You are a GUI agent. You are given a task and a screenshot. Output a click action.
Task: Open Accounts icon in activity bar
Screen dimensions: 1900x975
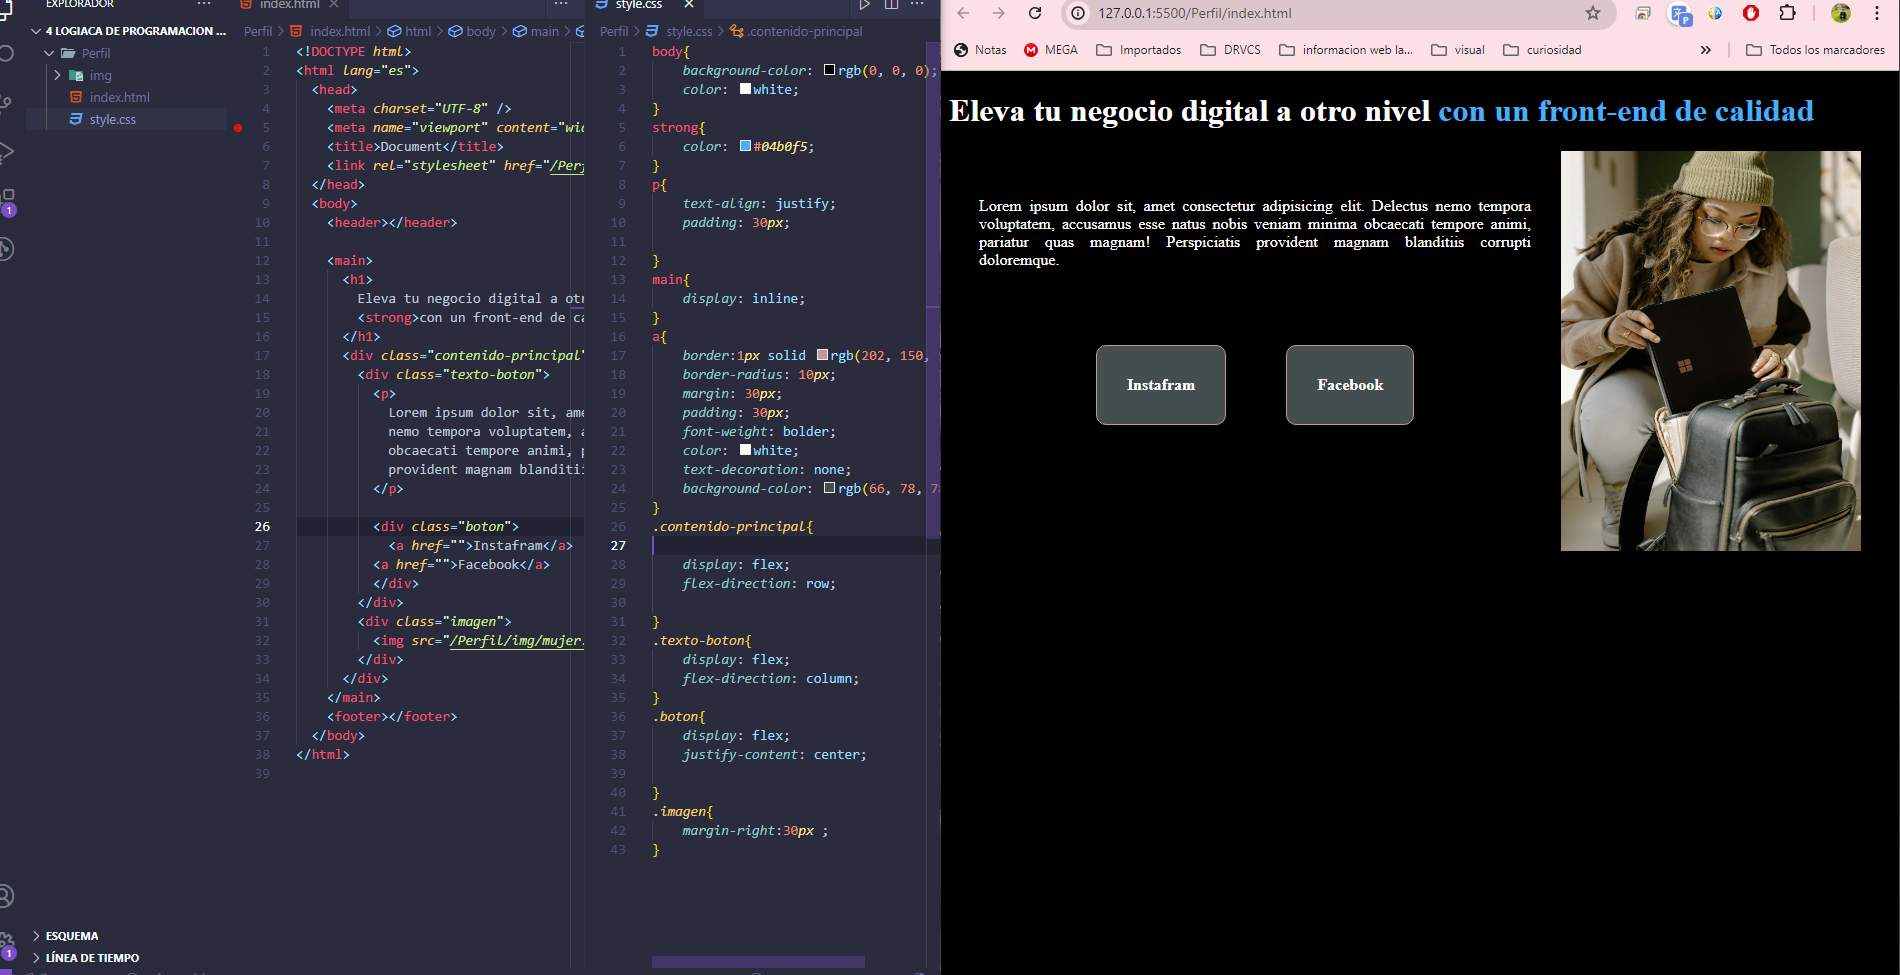point(6,896)
